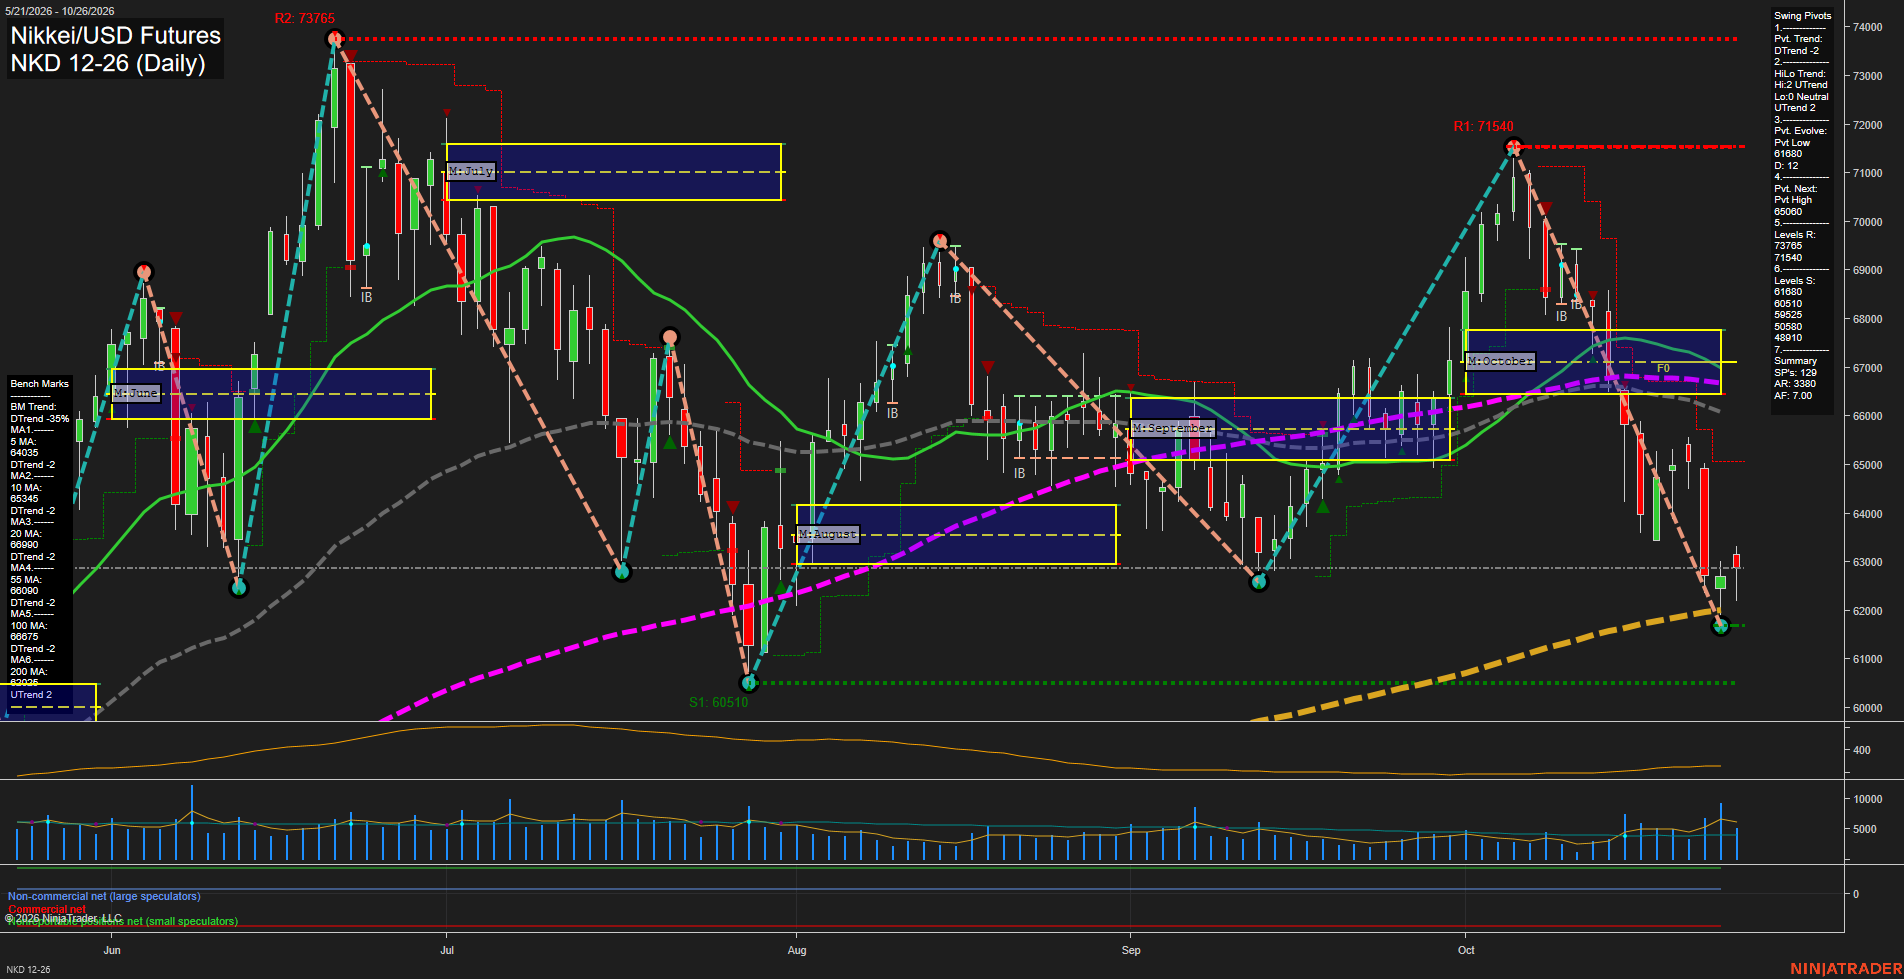The height and width of the screenshot is (979, 1904).
Task: Click 'AR: 3380' summary value
Action: point(1795,384)
